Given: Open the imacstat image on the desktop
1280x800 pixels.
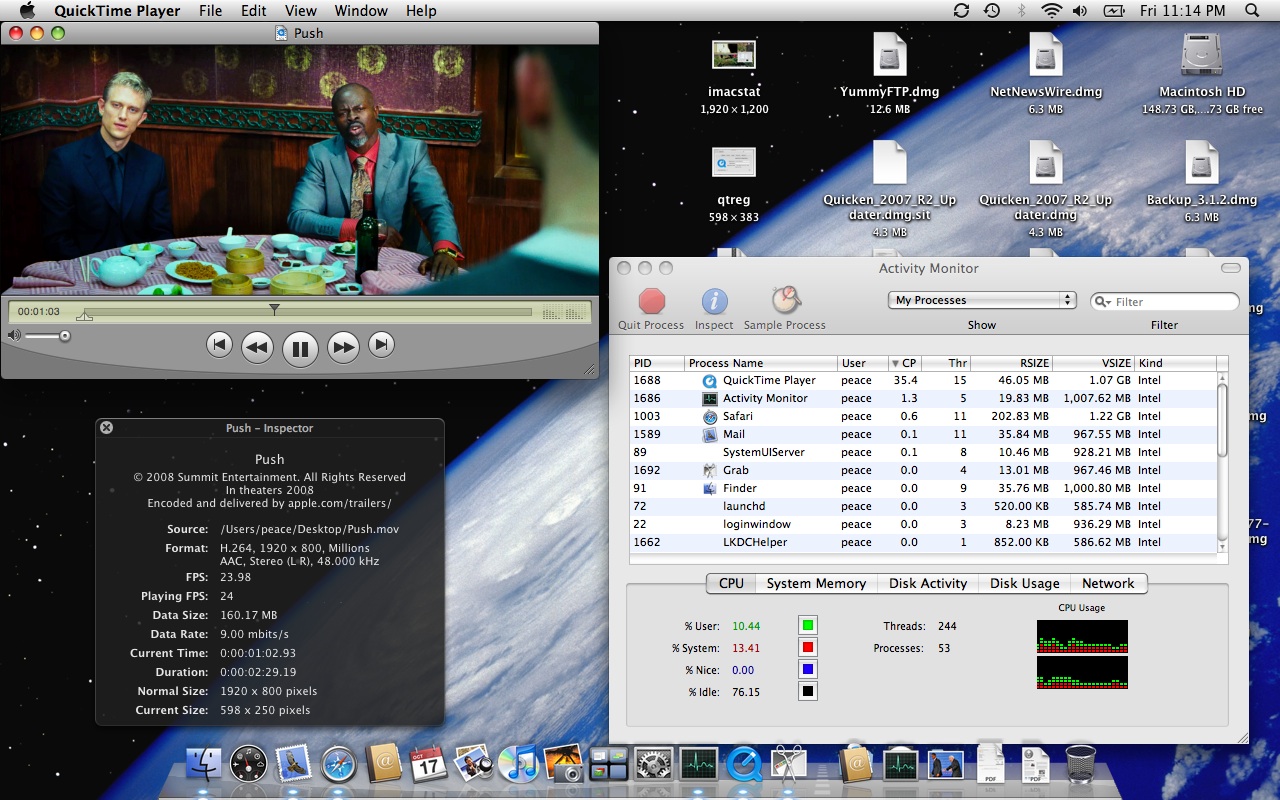Looking at the screenshot, I should pos(733,55).
